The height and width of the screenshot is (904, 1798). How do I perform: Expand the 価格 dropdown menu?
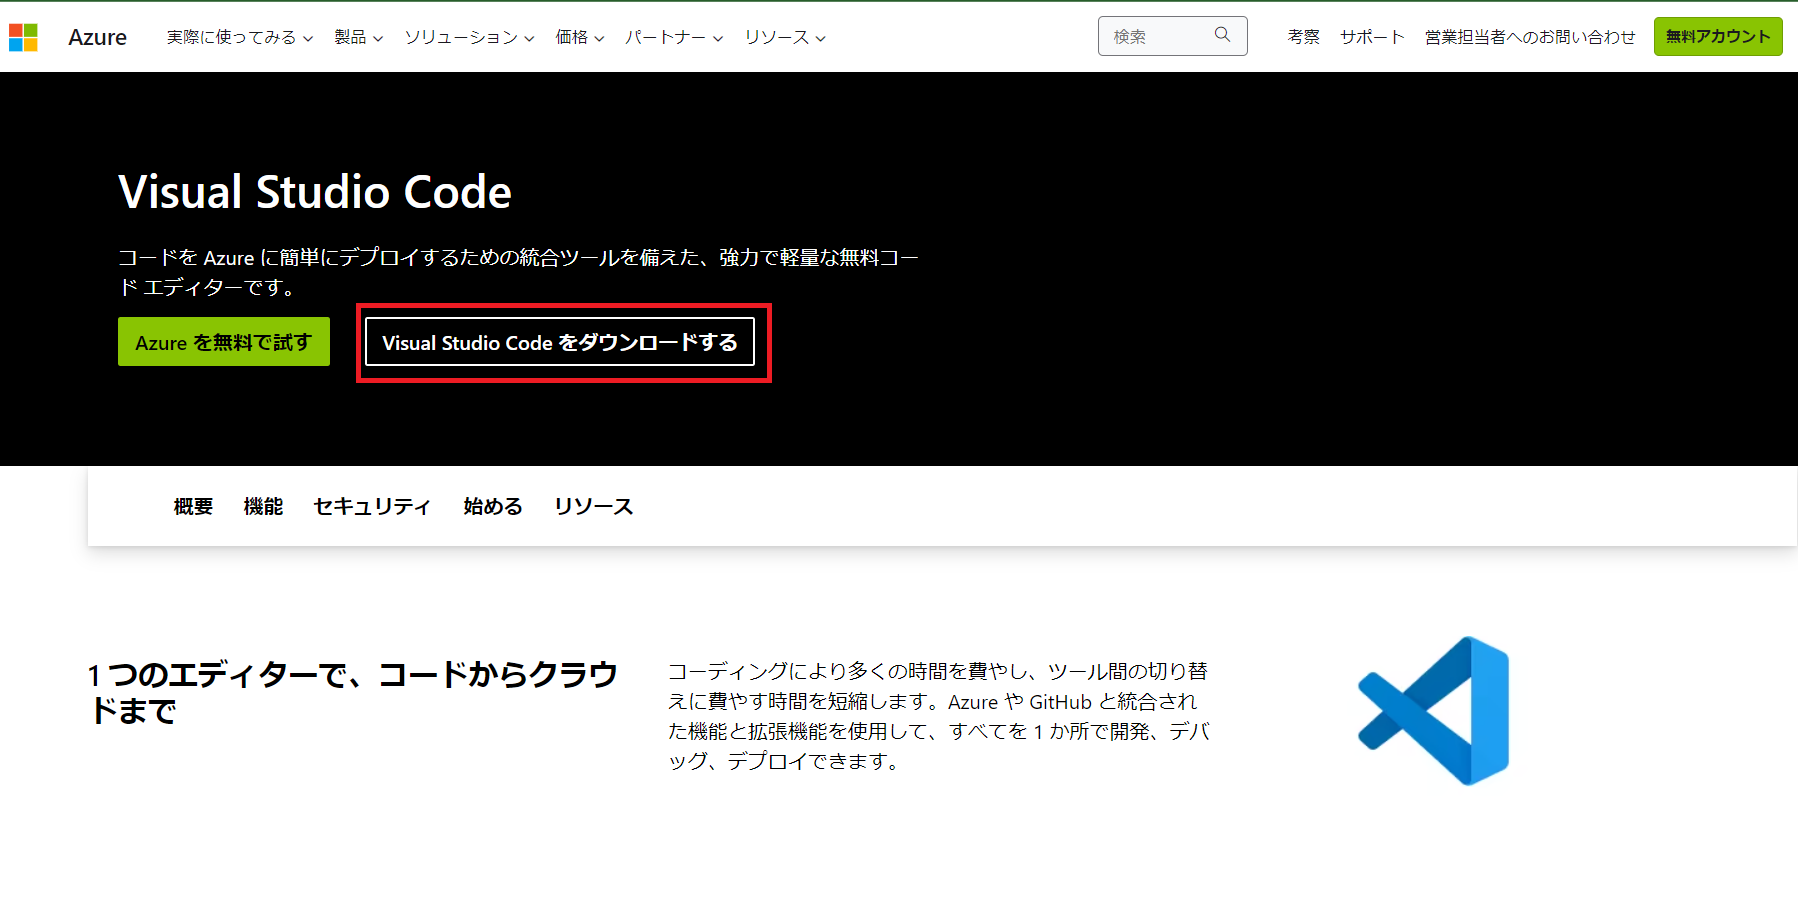point(580,37)
